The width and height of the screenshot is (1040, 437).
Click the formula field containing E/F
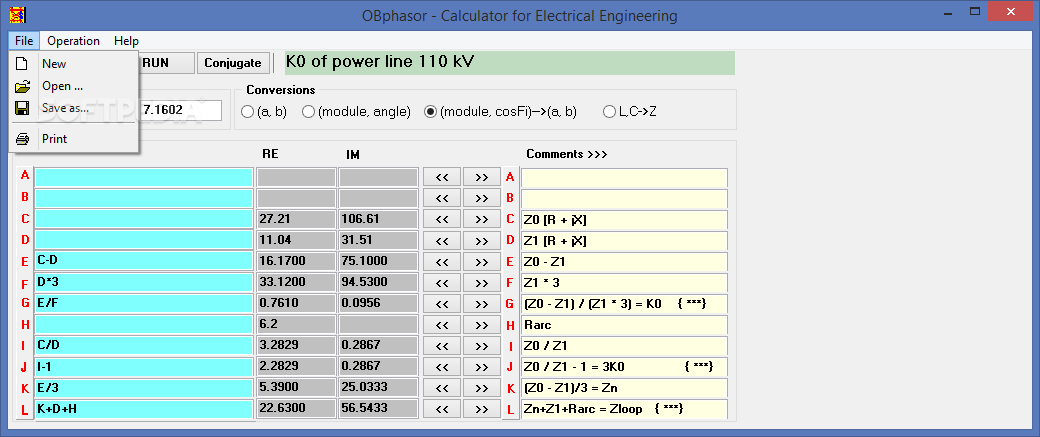click(x=144, y=304)
